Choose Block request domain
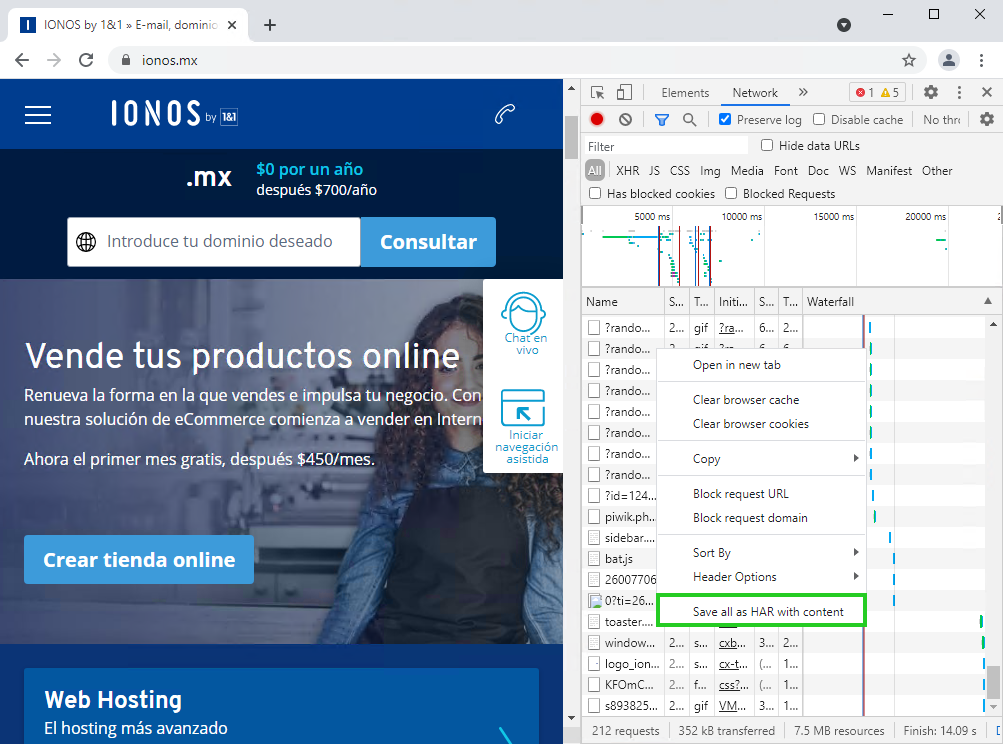Viewport: 1003px width, 744px height. tap(761, 518)
